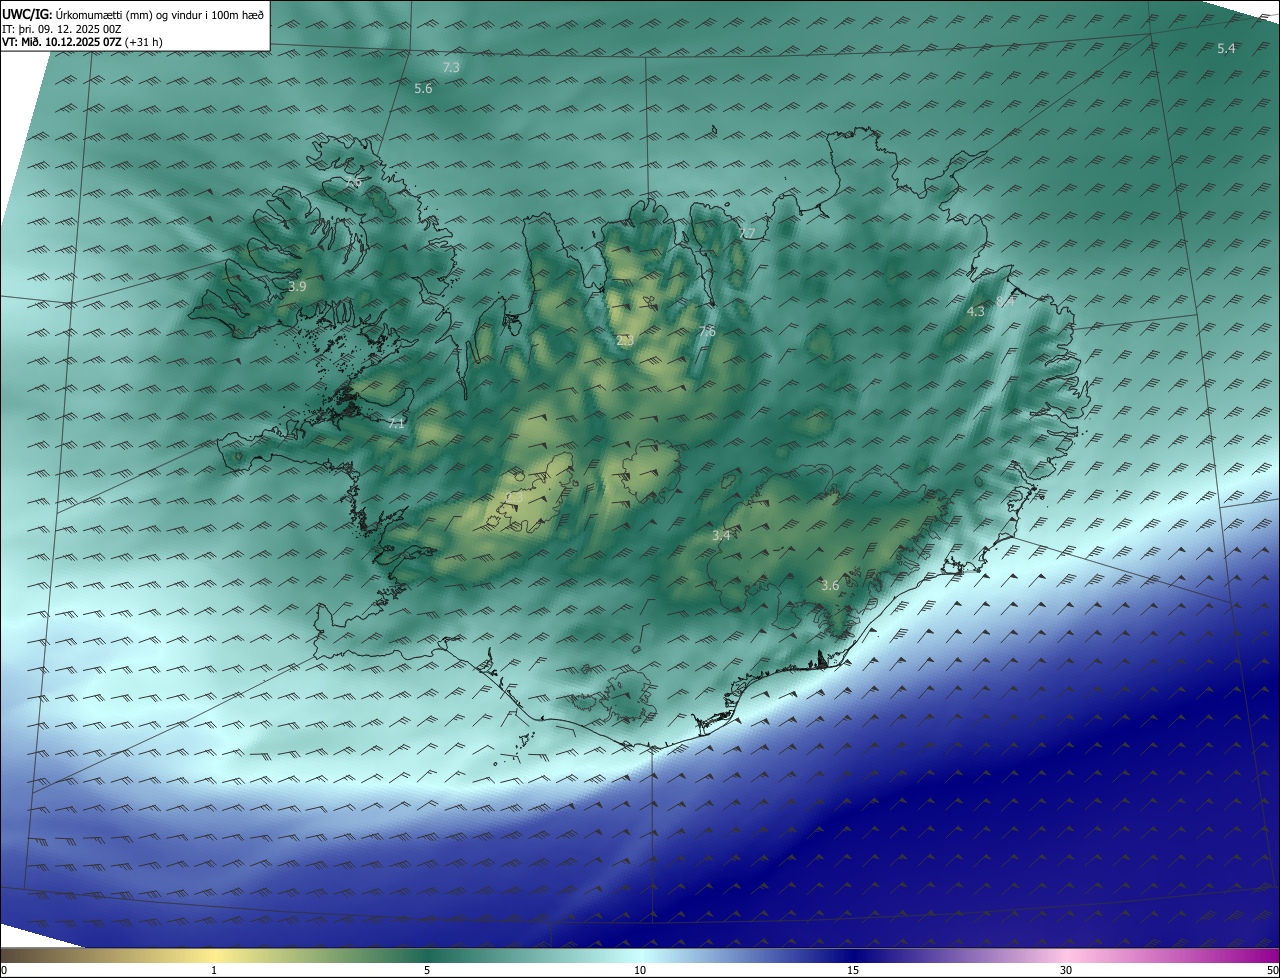Click the '5' label on the colour scale
This screenshot has height=978, width=1280.
coord(427,970)
